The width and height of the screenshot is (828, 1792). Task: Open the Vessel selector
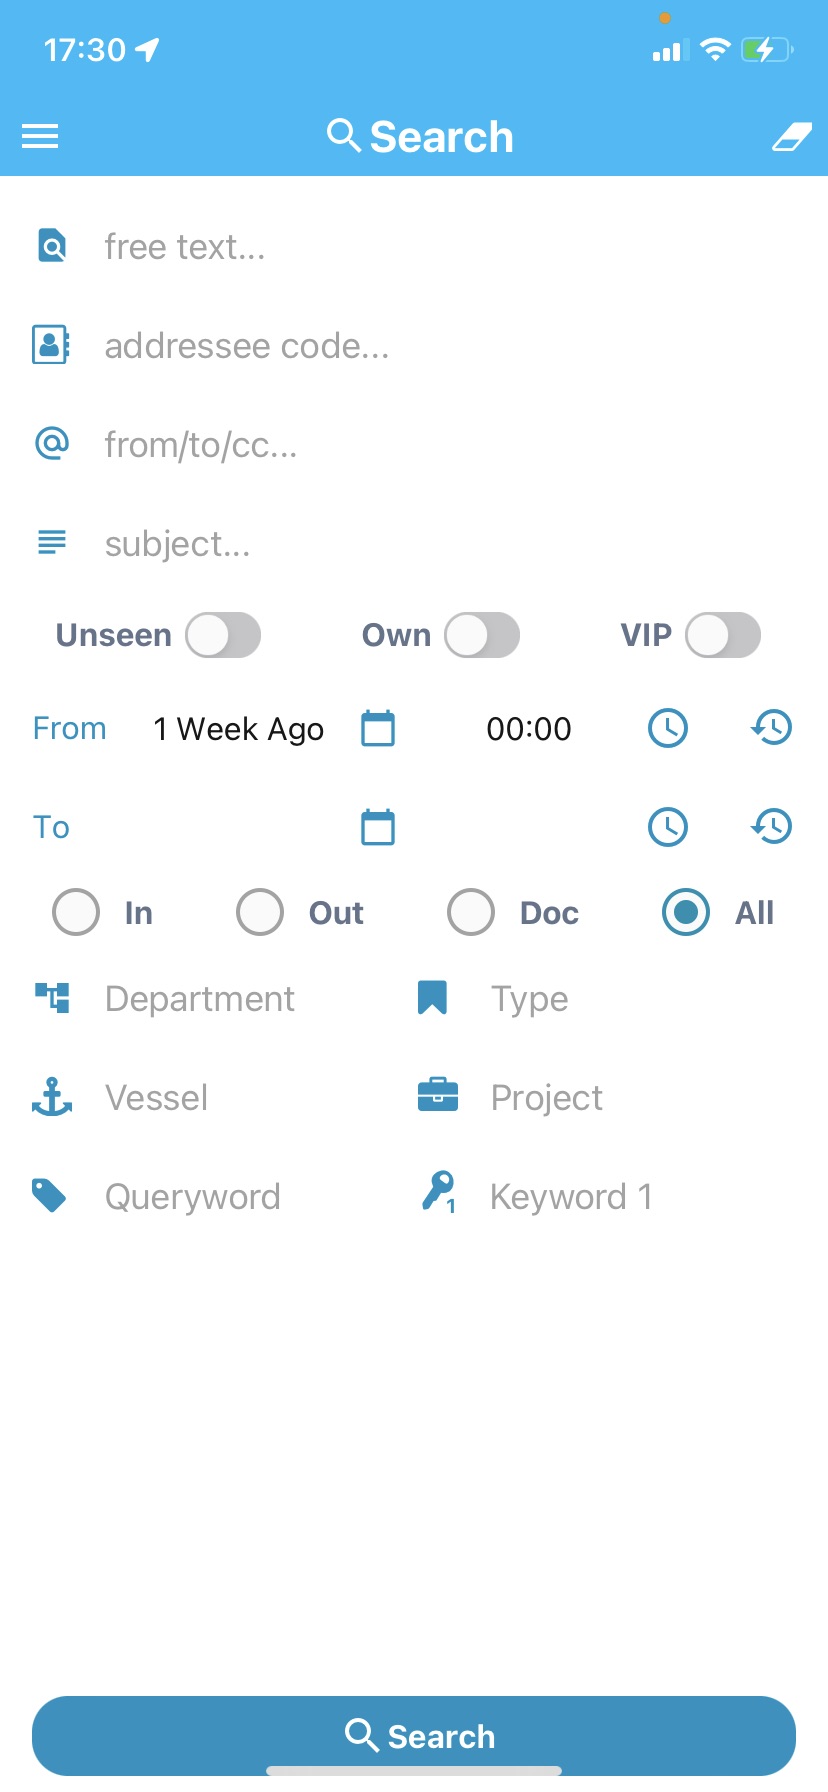click(x=200, y=1098)
